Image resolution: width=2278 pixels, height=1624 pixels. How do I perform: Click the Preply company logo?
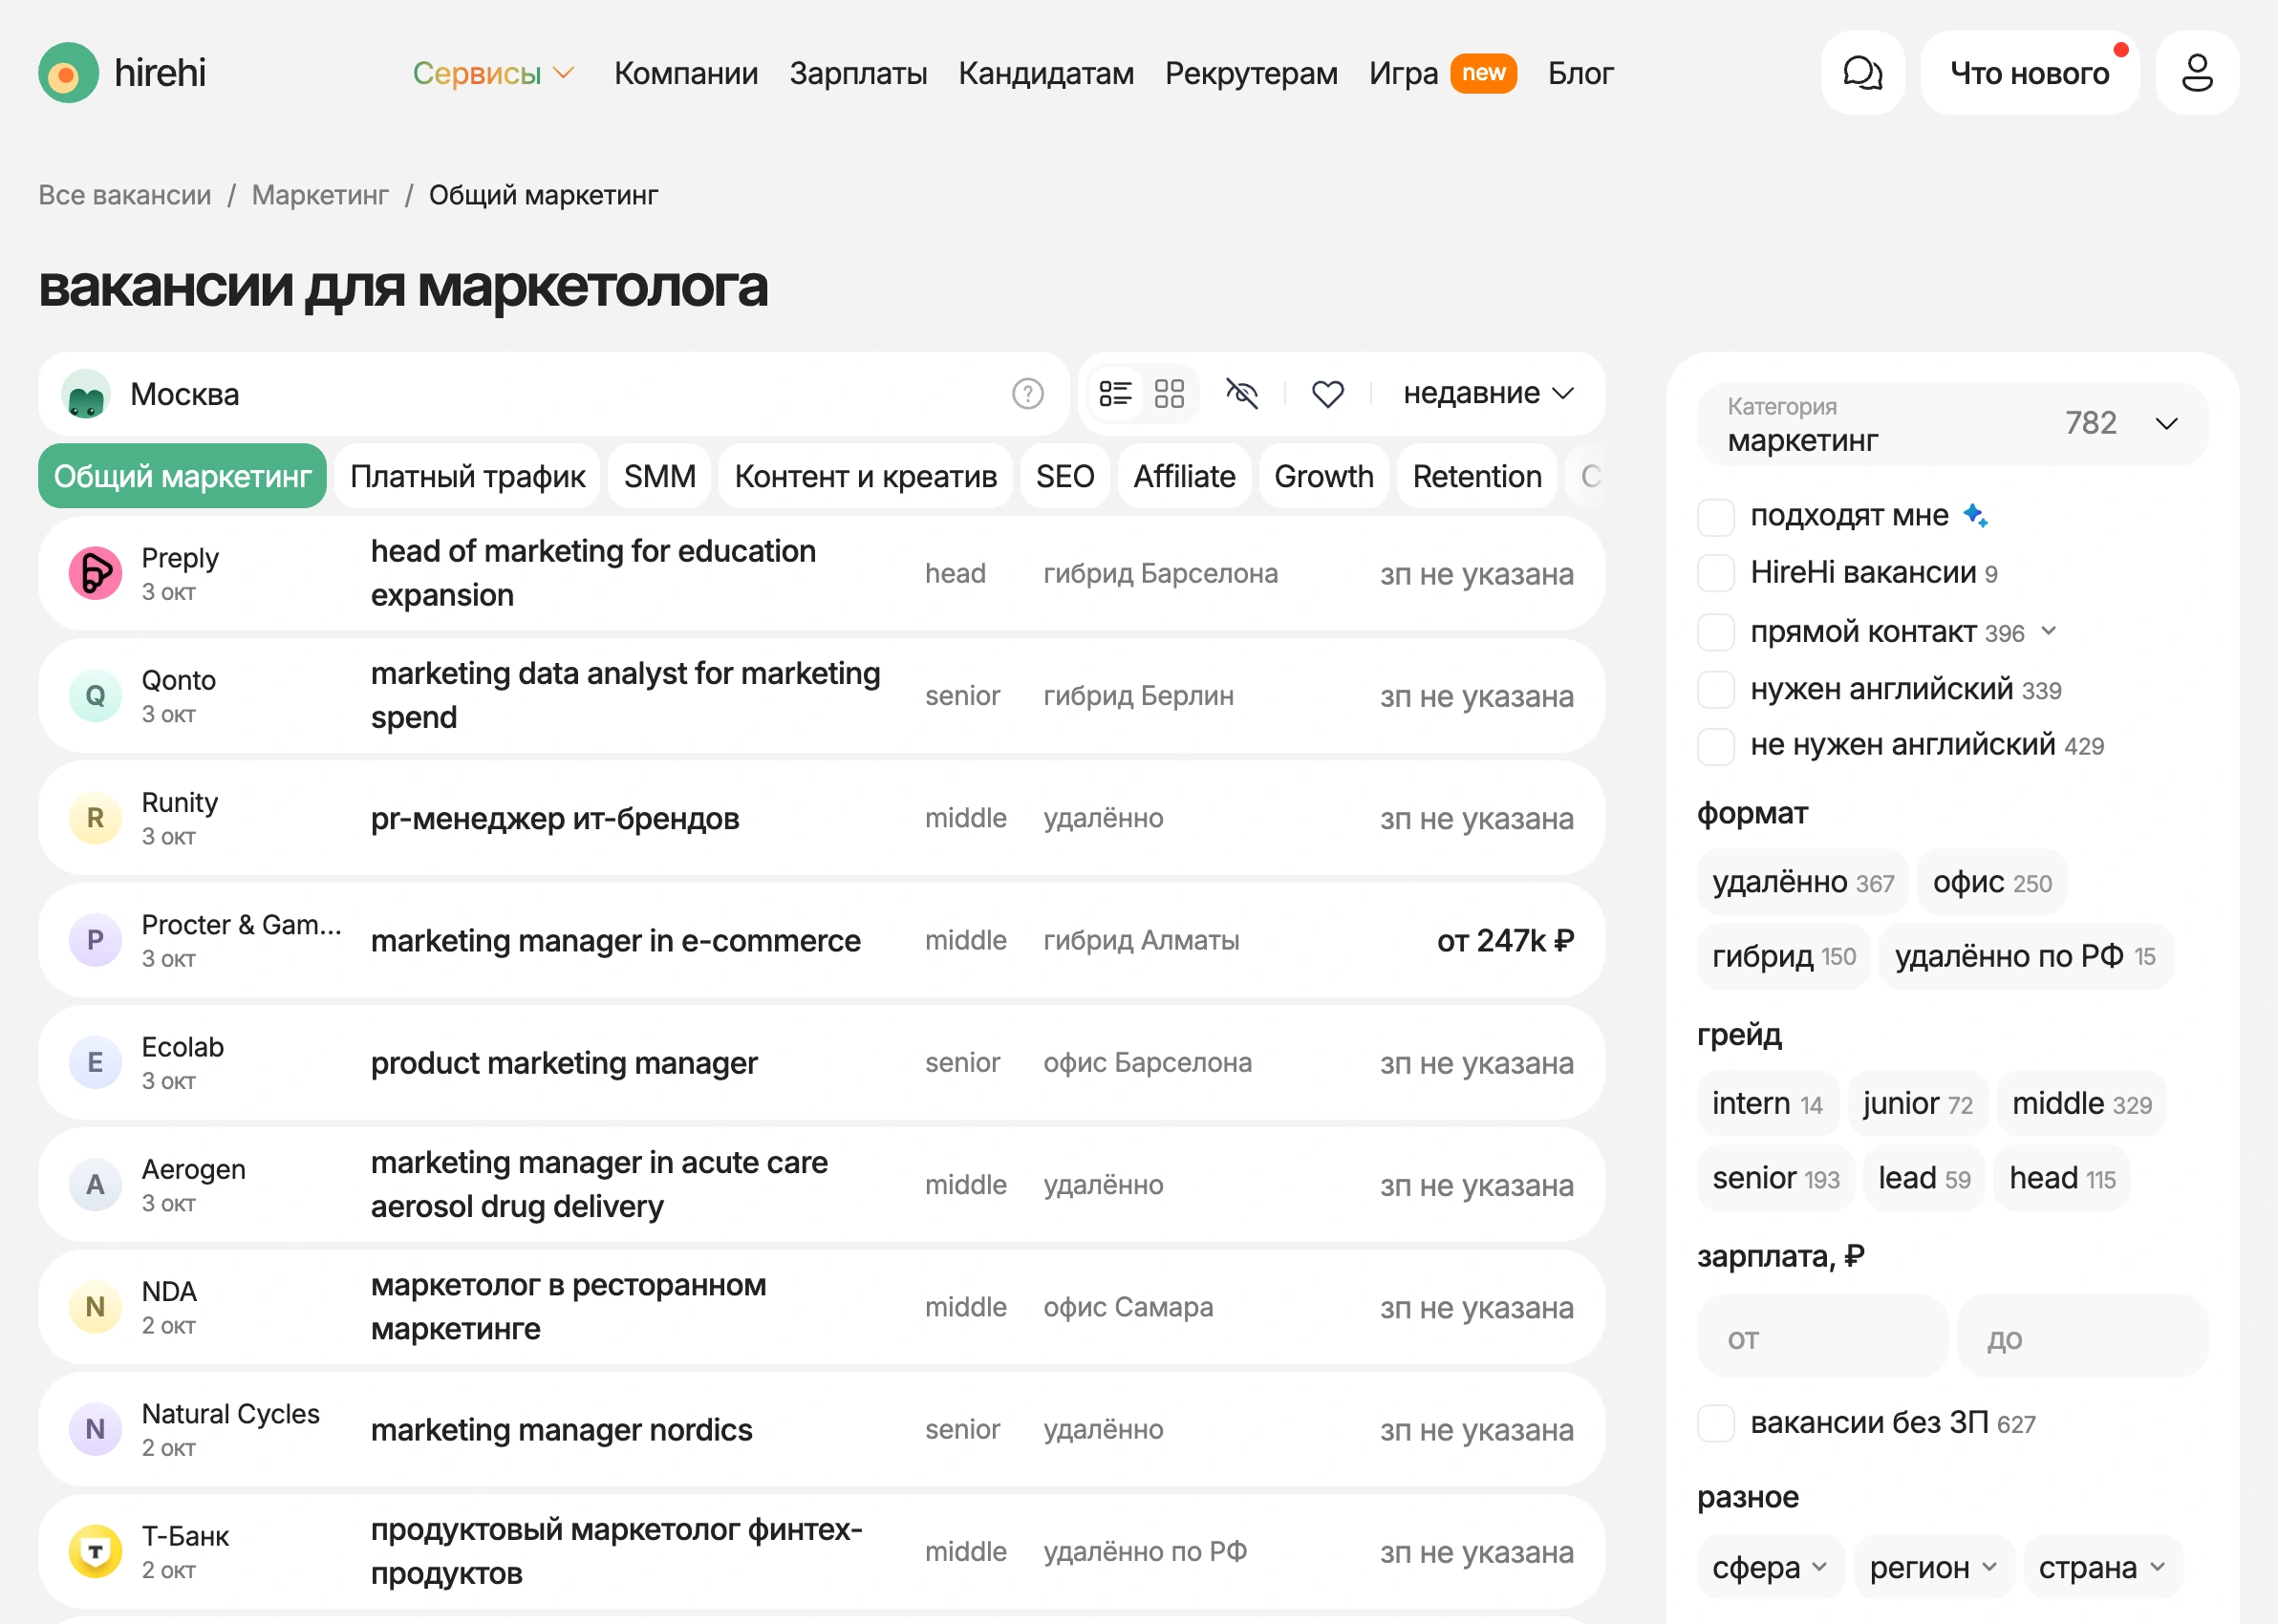tap(95, 573)
